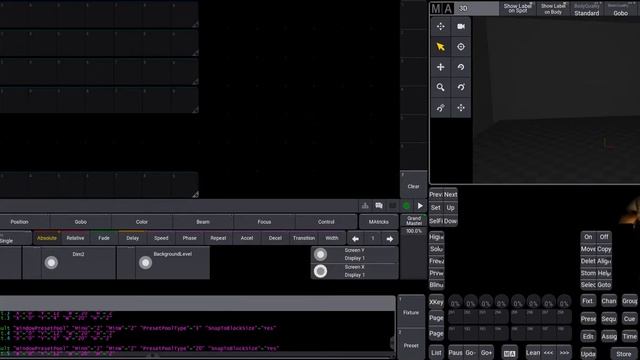The width and height of the screenshot is (640, 360).
Task: Open the Single selector left of Absolute
Action: 15,238
